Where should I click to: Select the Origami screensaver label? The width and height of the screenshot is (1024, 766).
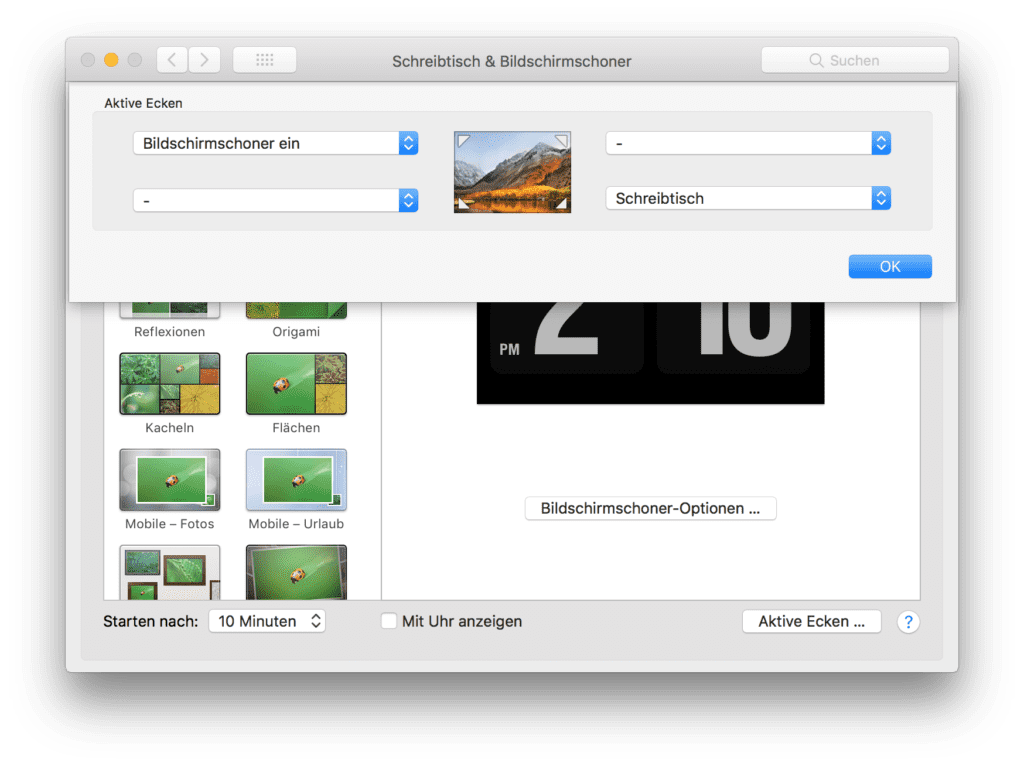pos(296,332)
